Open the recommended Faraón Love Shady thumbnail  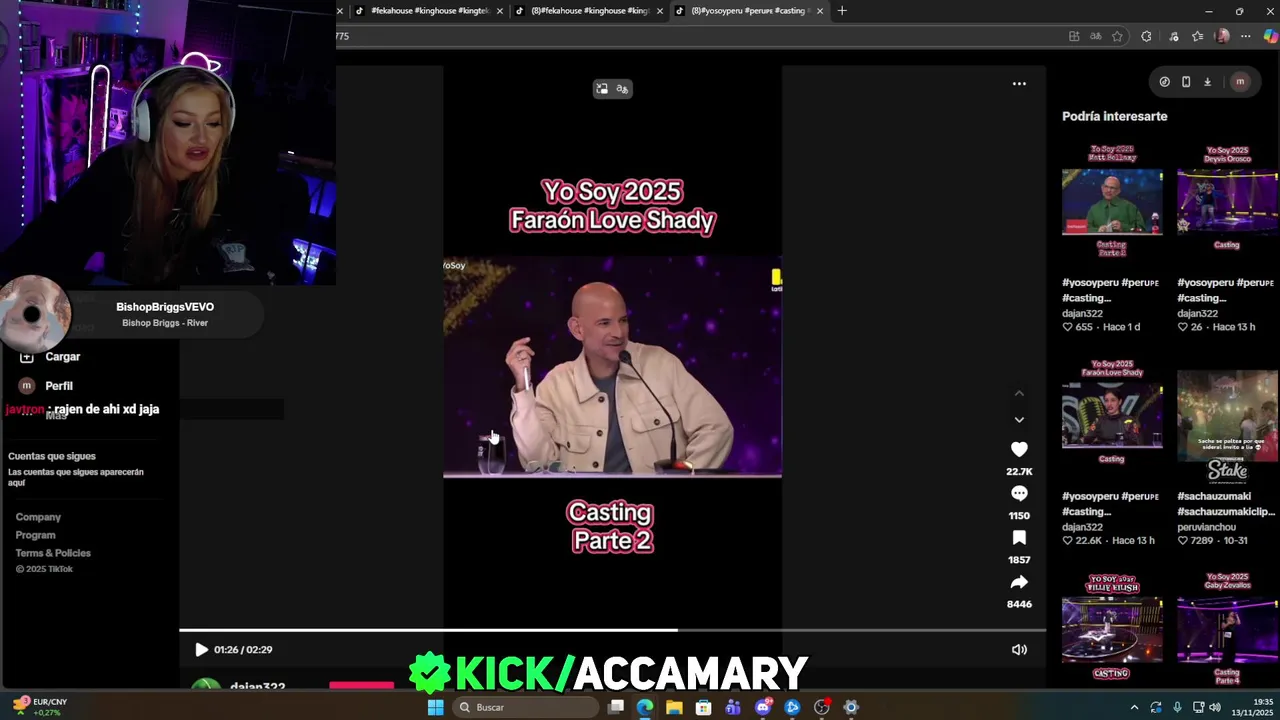click(1112, 414)
